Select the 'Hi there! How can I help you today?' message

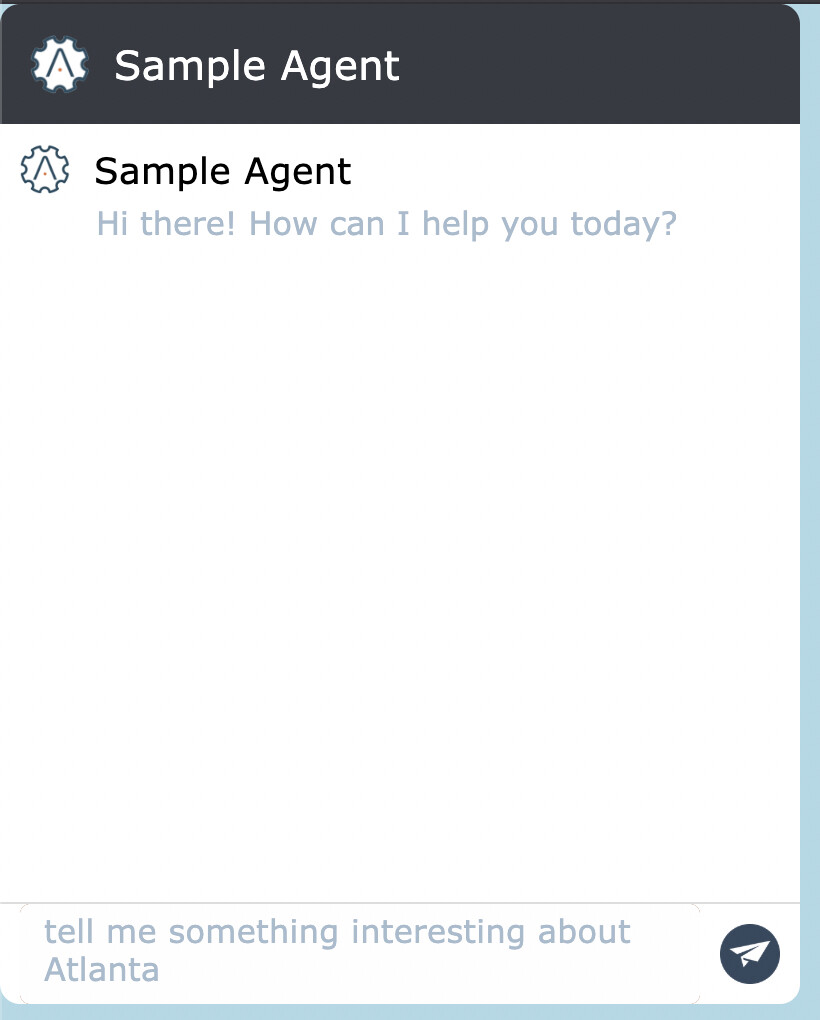coord(386,224)
